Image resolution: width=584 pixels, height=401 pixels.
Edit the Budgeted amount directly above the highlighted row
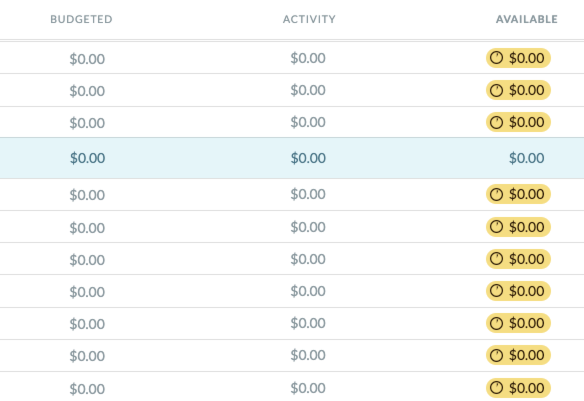tap(87, 123)
